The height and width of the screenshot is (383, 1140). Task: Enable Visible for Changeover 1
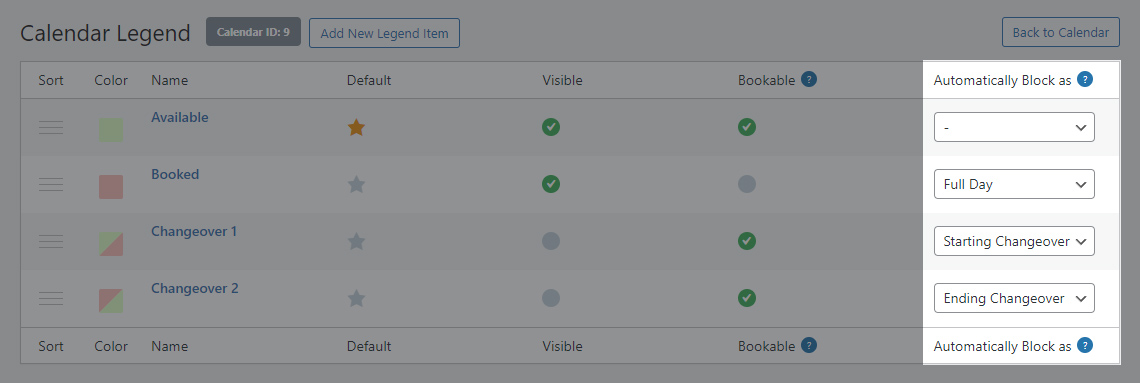coord(551,241)
